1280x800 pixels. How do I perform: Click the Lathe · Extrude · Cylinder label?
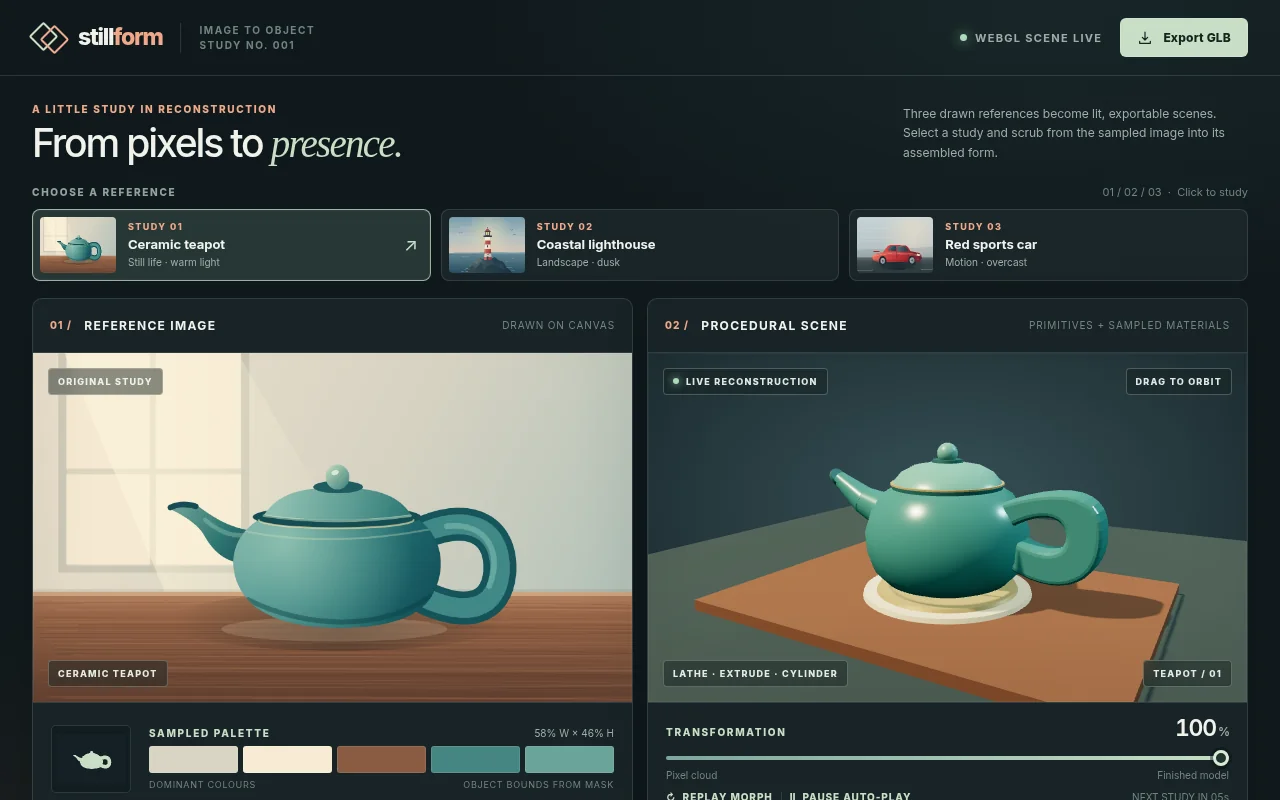(x=755, y=673)
